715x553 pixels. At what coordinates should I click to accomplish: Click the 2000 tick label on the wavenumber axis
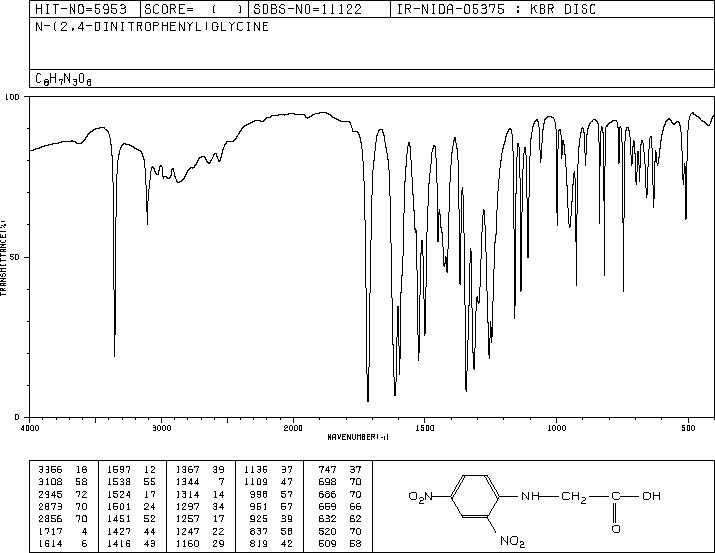tap(293, 428)
